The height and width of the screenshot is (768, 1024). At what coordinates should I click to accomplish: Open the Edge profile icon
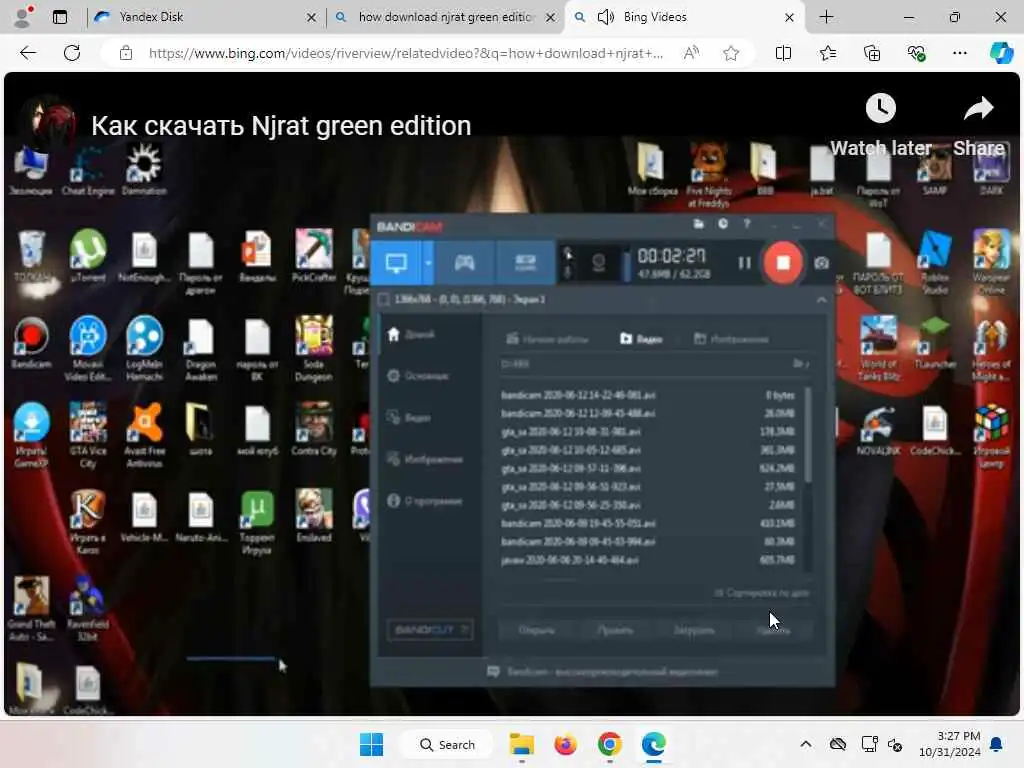click(23, 17)
